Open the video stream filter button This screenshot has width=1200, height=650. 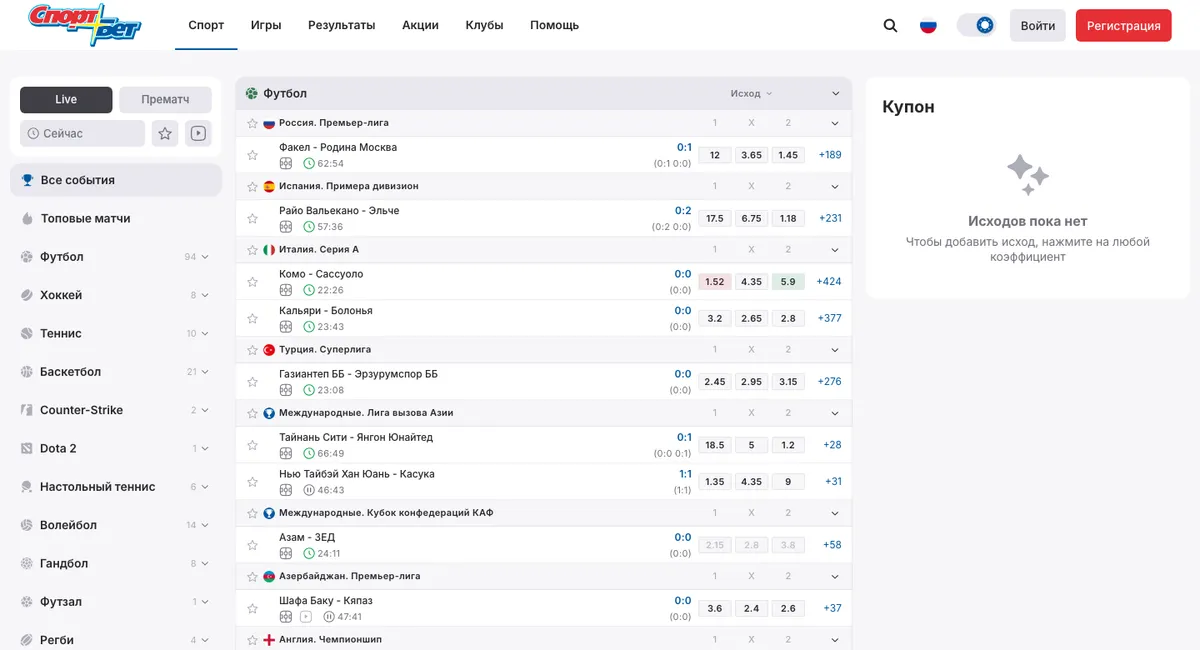click(198, 133)
